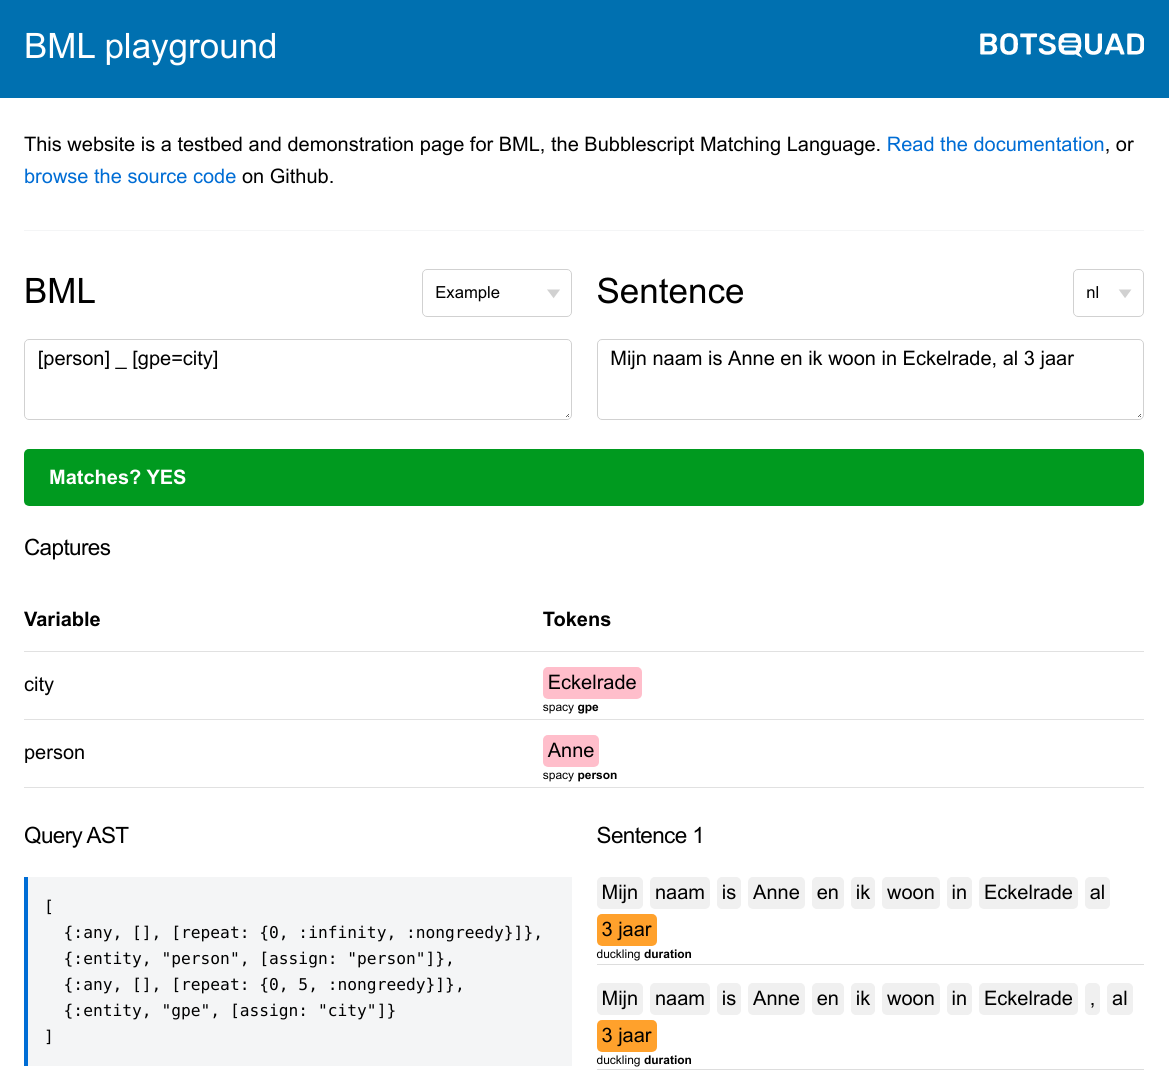Click the woon token in first sentence row

click(910, 893)
